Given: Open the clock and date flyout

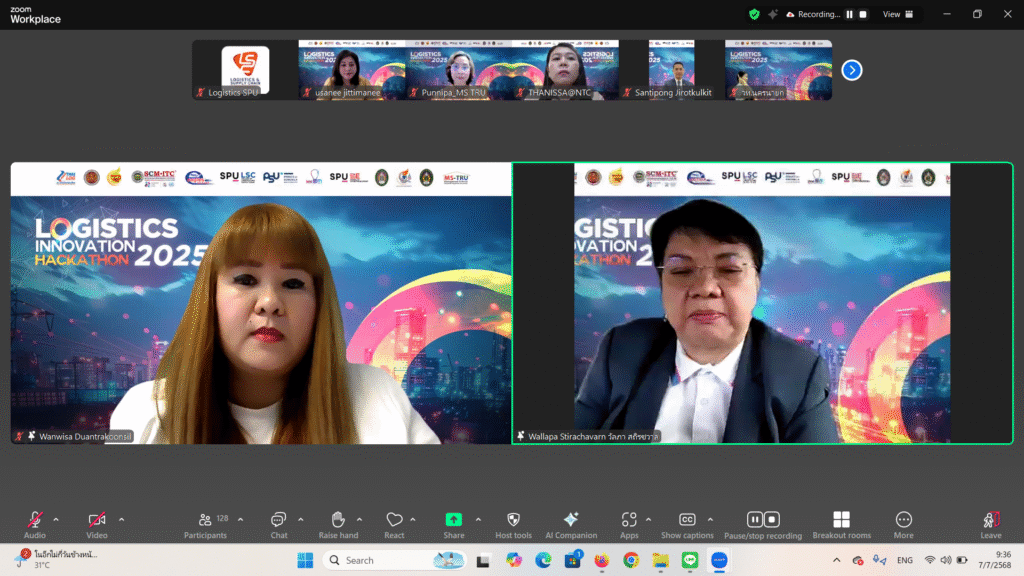Looking at the screenshot, I should coord(995,560).
